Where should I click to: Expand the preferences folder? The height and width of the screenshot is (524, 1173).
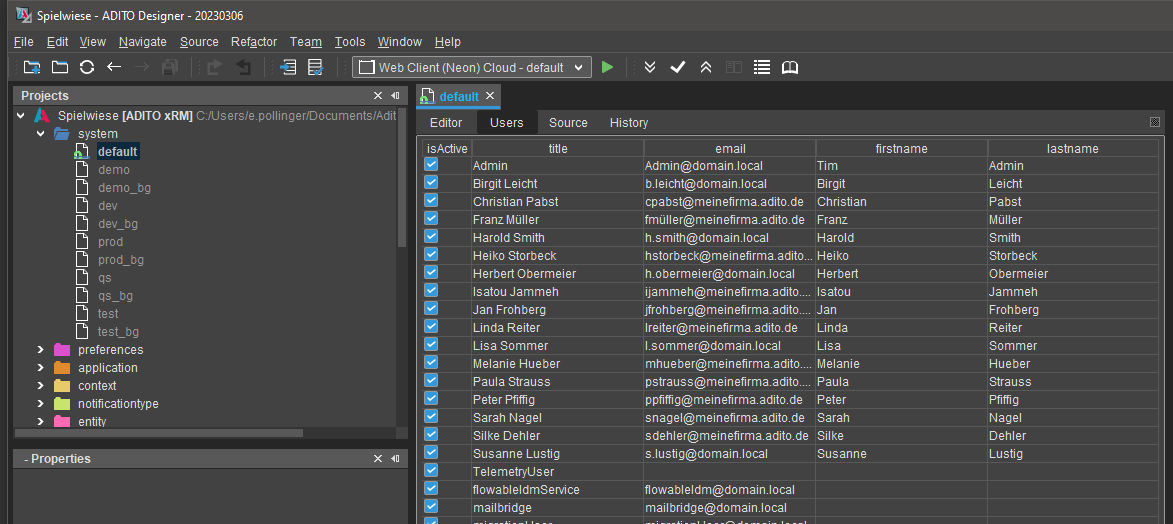41,350
